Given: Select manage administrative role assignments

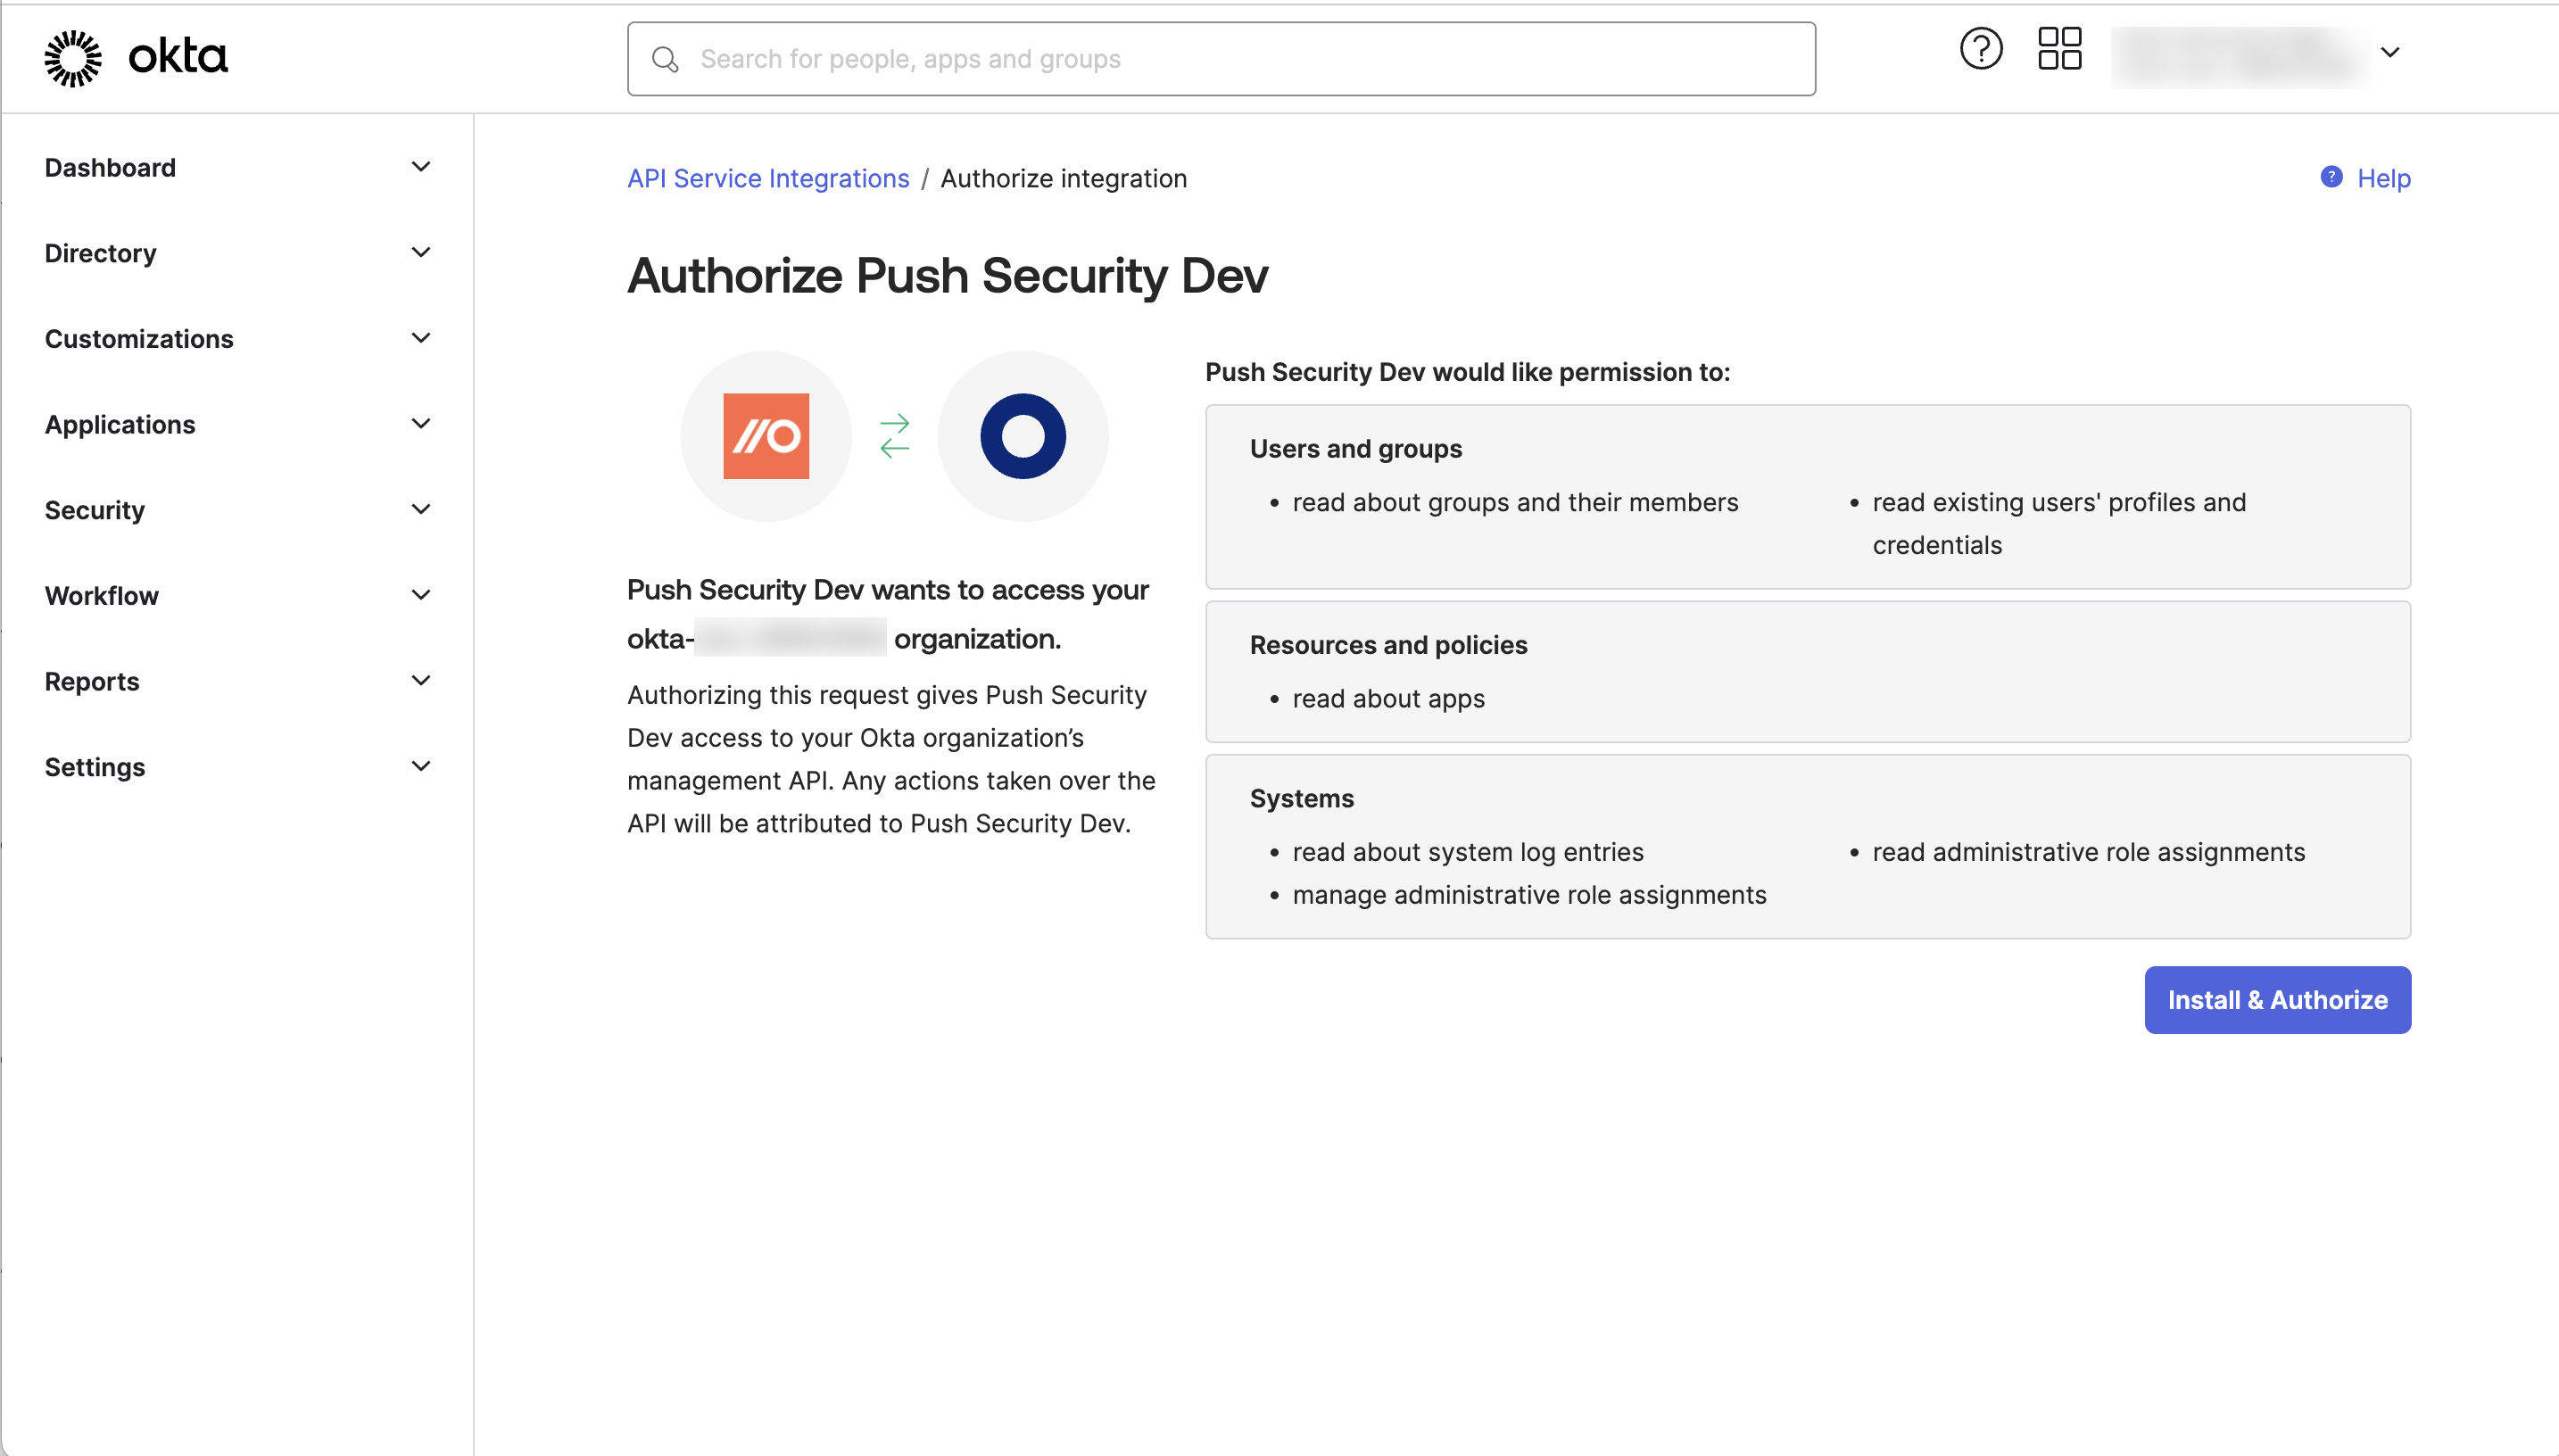Looking at the screenshot, I should [1529, 895].
